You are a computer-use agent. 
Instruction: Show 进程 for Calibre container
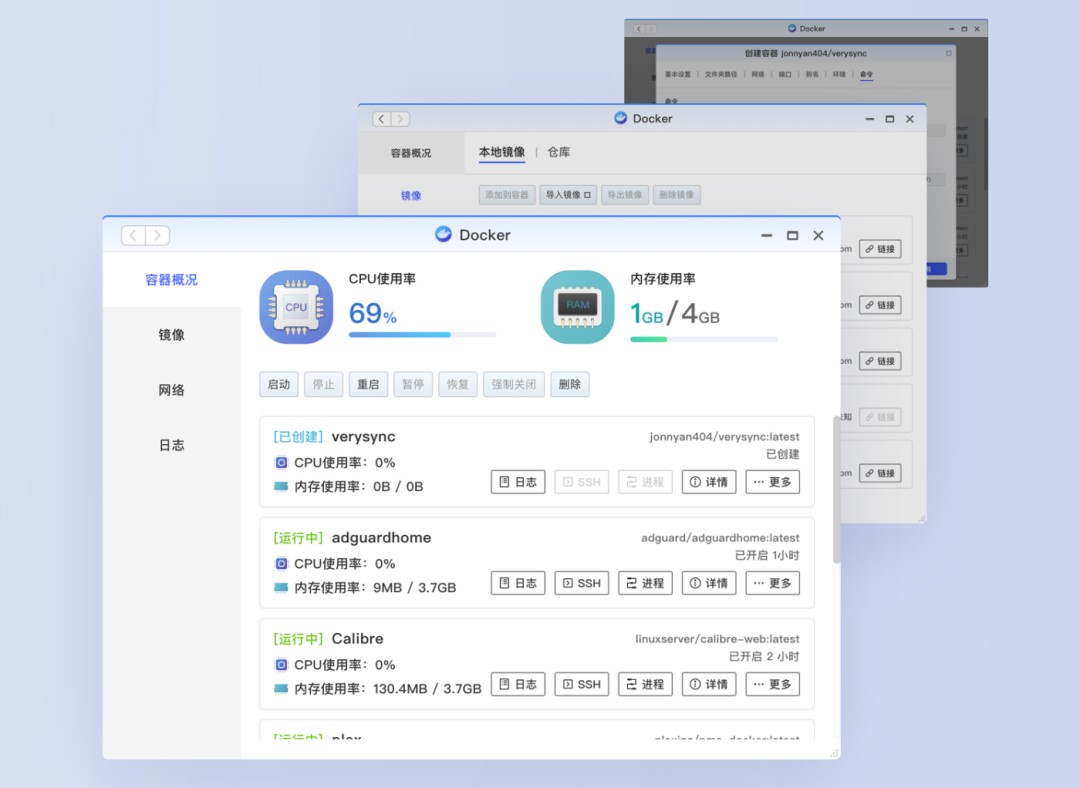pos(645,685)
